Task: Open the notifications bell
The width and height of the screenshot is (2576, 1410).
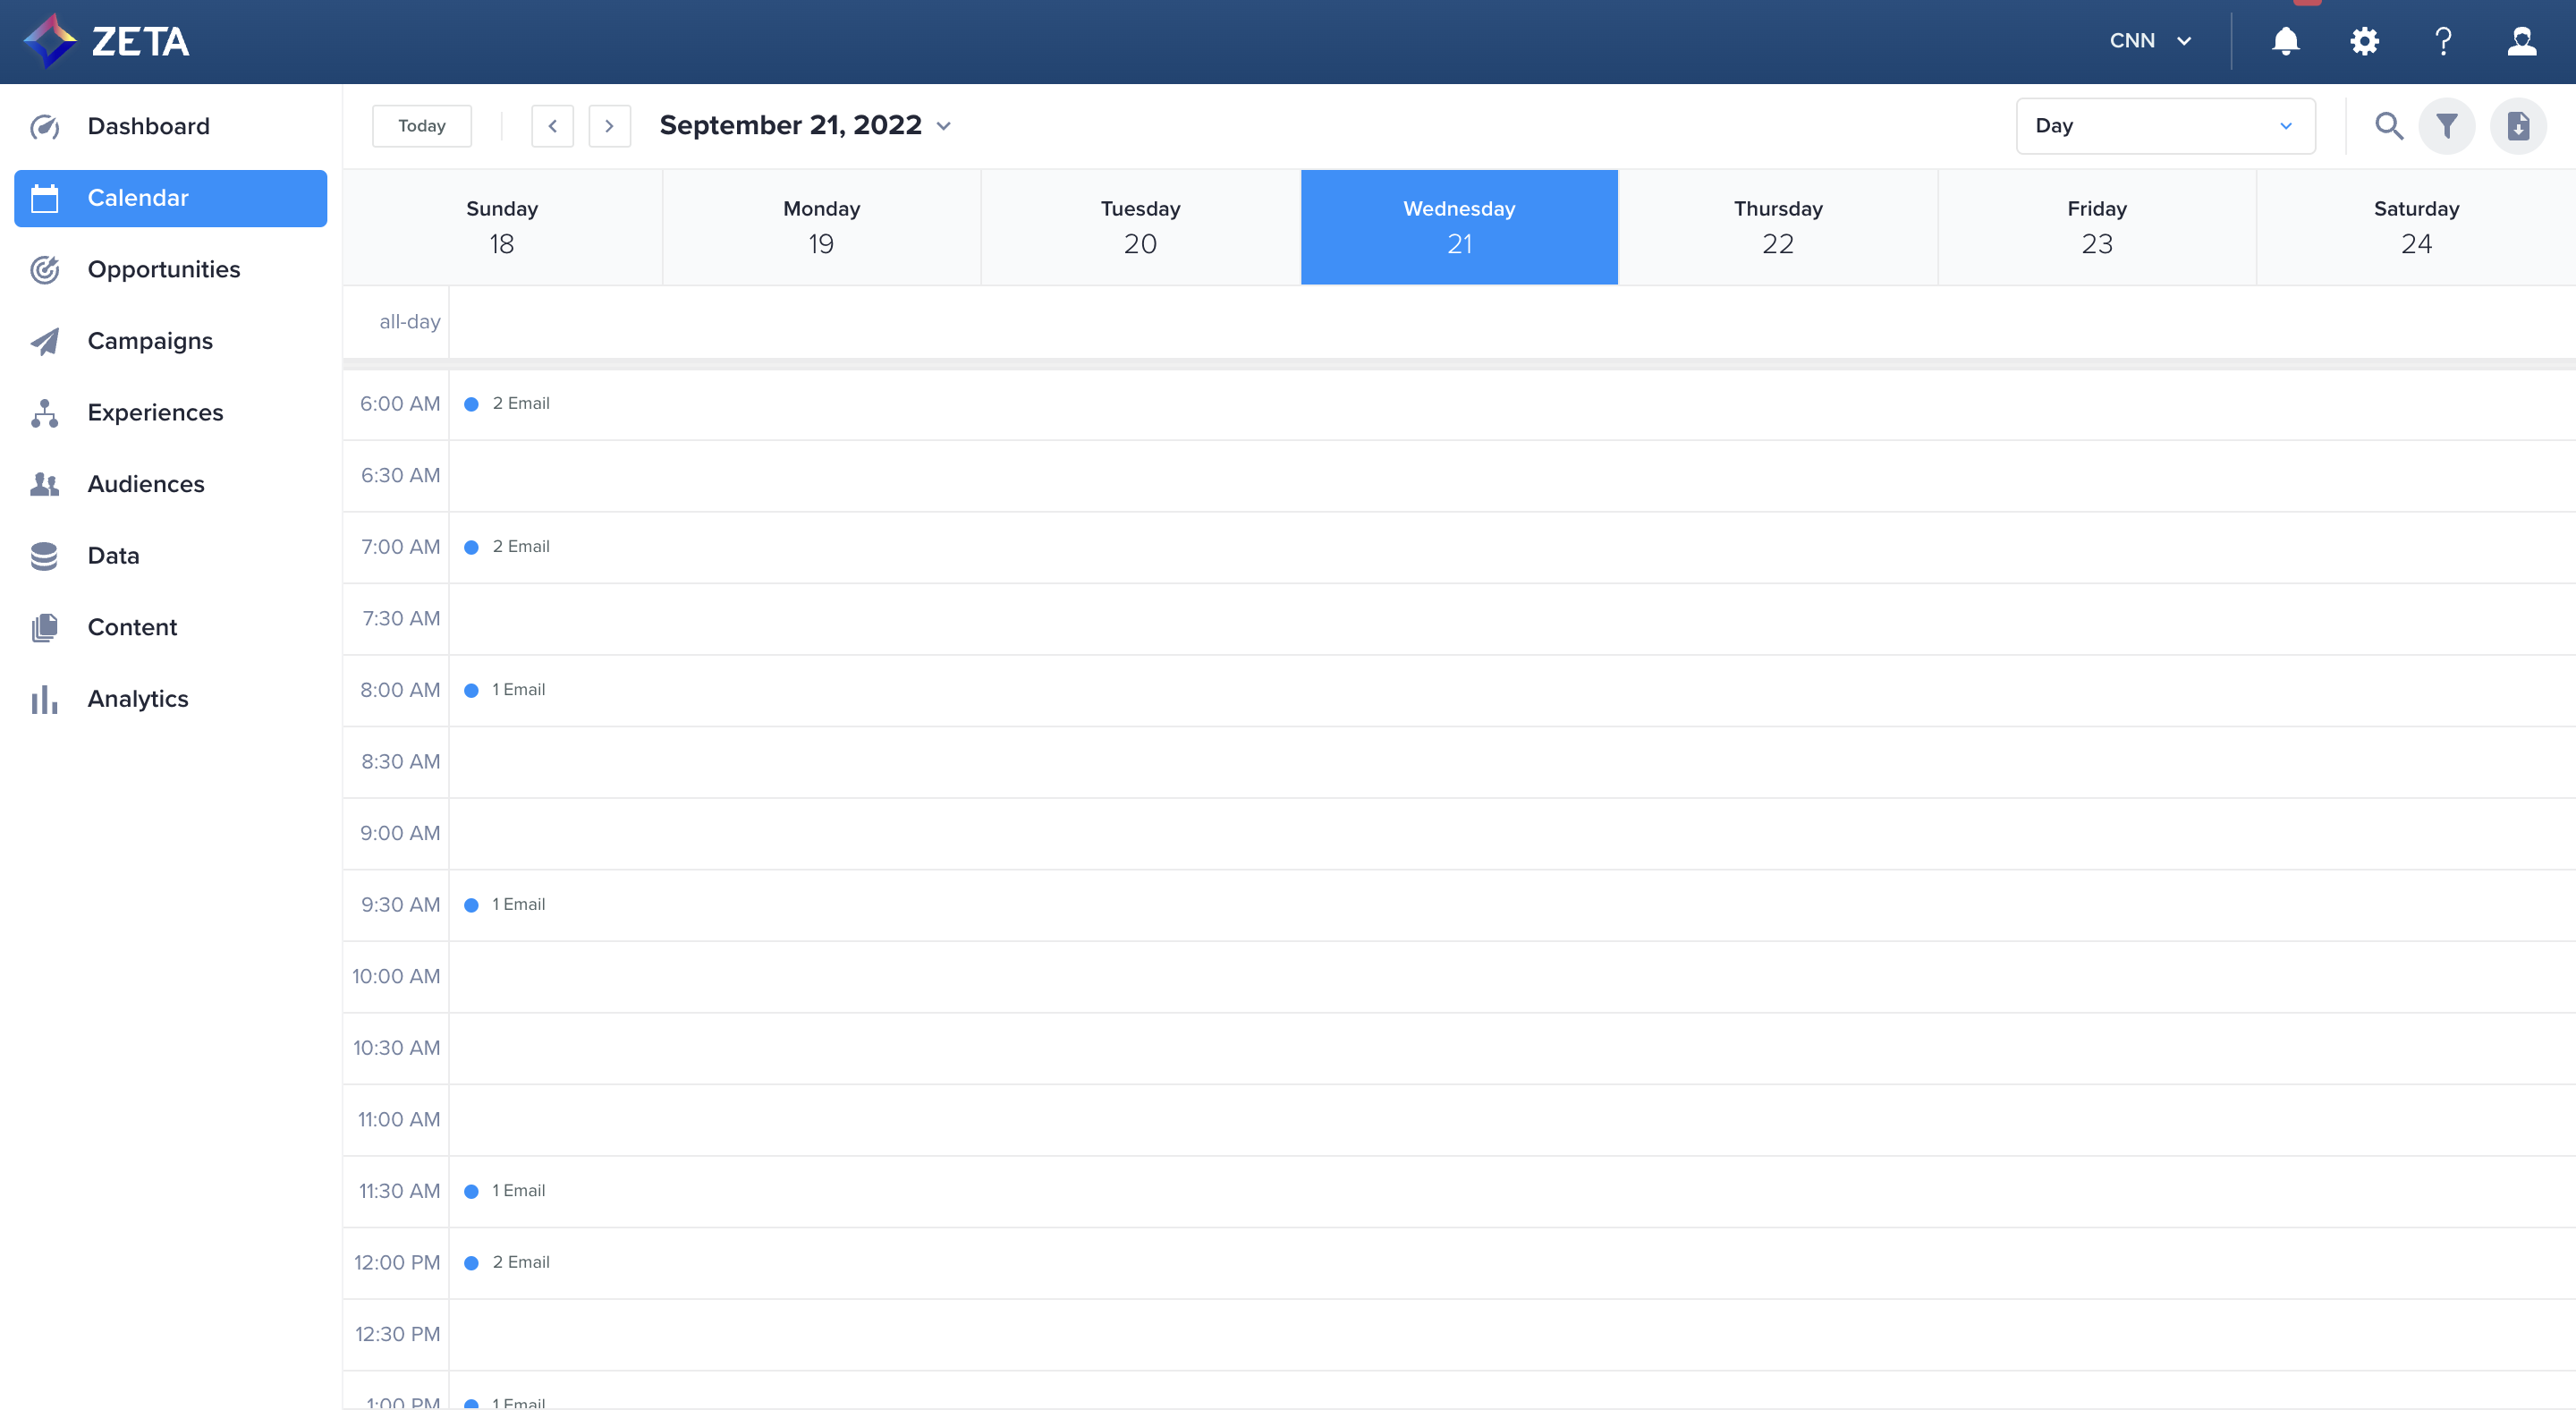Action: coord(2285,41)
